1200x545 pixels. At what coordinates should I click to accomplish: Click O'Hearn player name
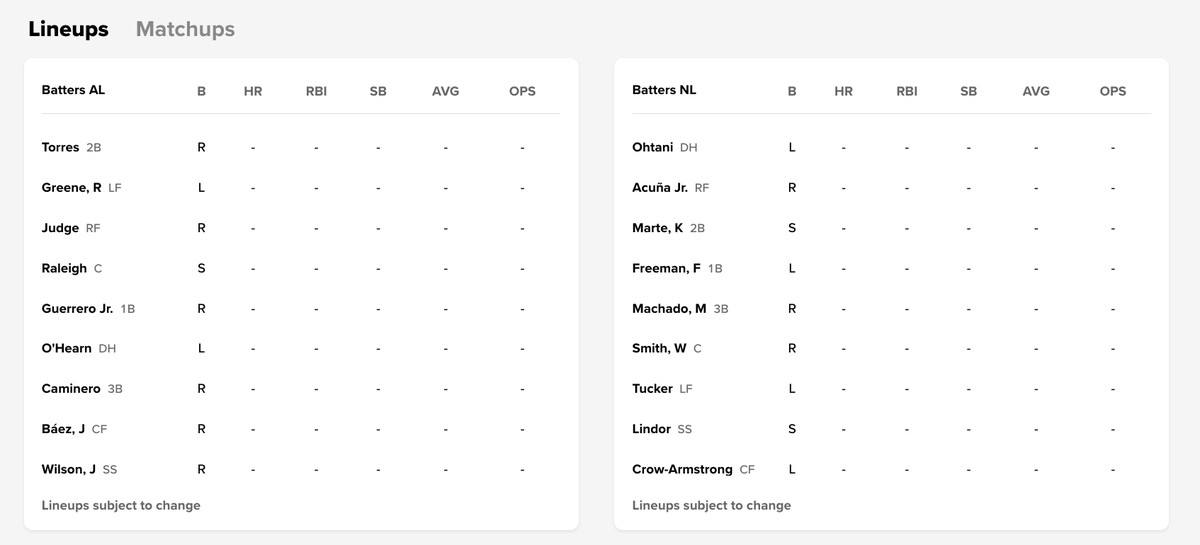67,348
